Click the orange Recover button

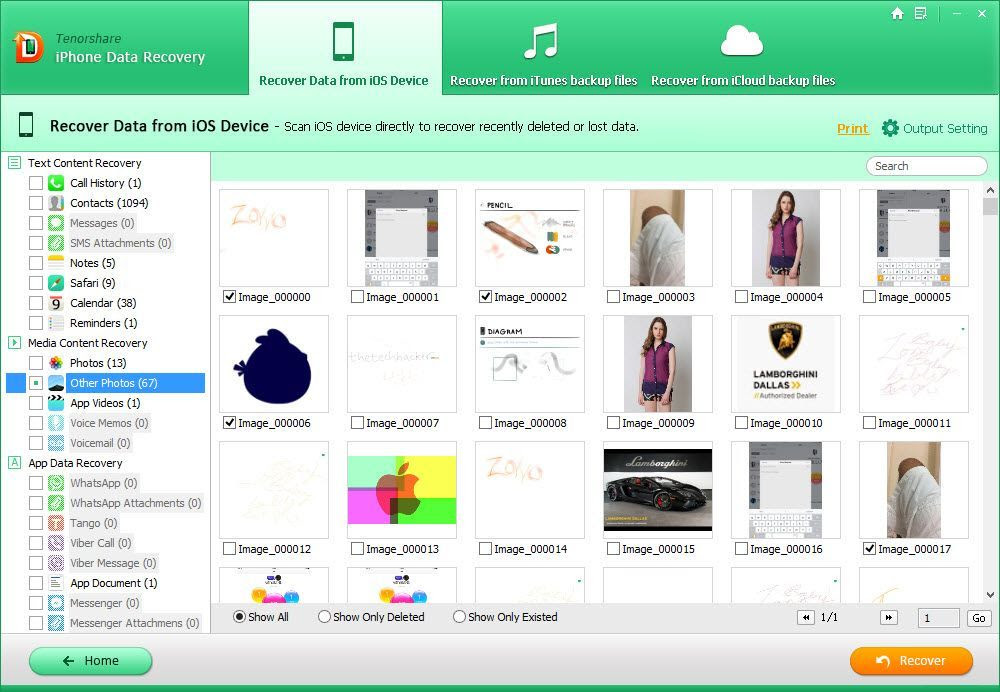point(911,661)
